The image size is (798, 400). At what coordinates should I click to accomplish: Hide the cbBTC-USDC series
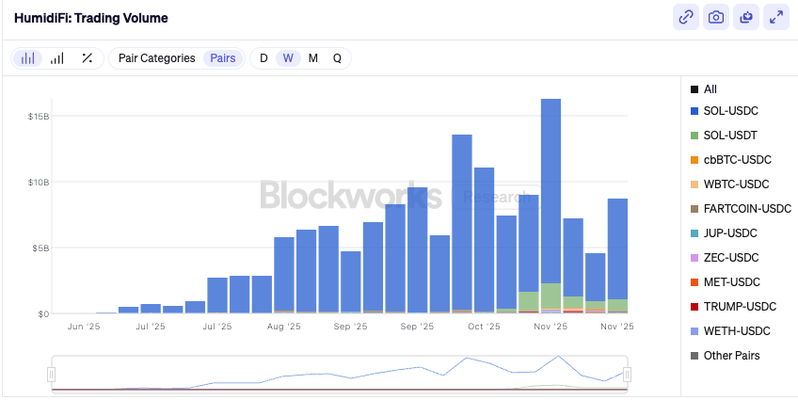tap(737, 160)
